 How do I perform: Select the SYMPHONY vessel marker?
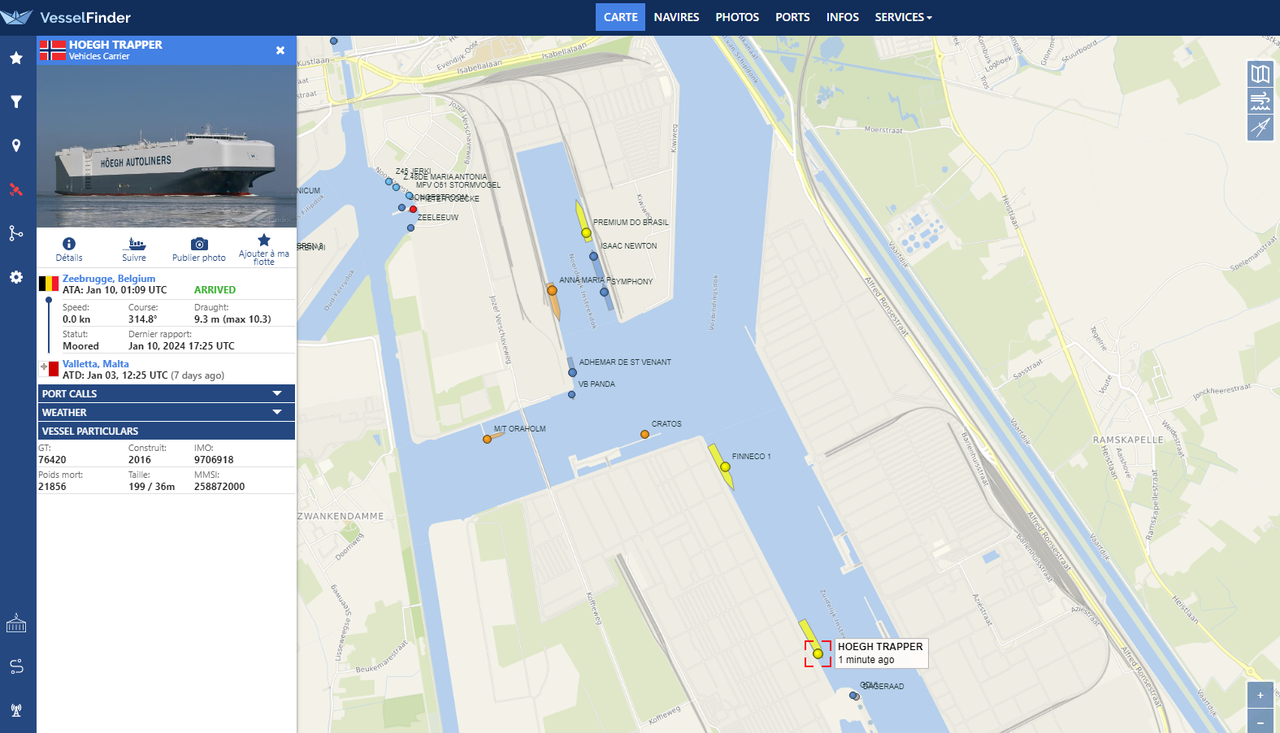(x=604, y=292)
